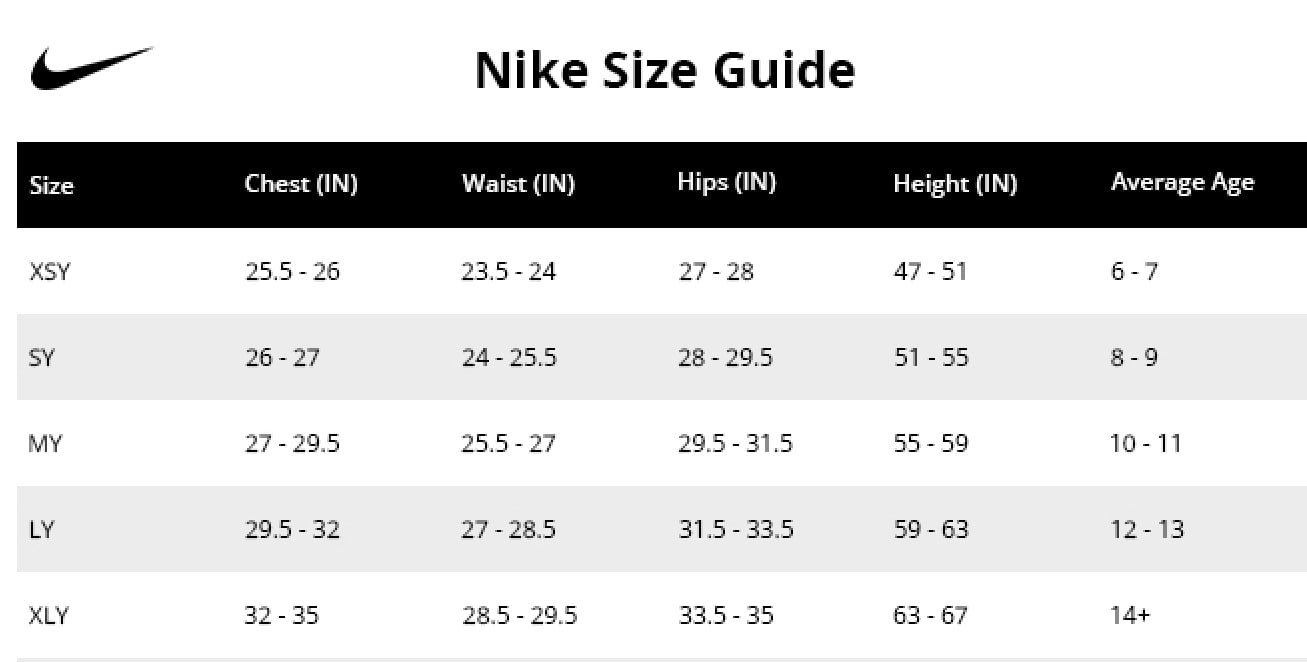1307x662 pixels.
Task: Select the Waist (IN) column header
Action: click(518, 184)
